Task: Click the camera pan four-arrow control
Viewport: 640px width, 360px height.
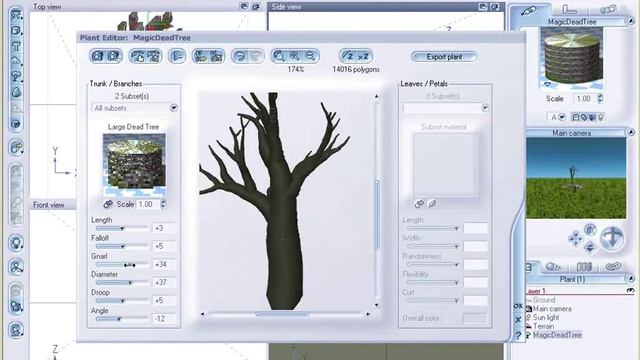Action: click(x=576, y=239)
